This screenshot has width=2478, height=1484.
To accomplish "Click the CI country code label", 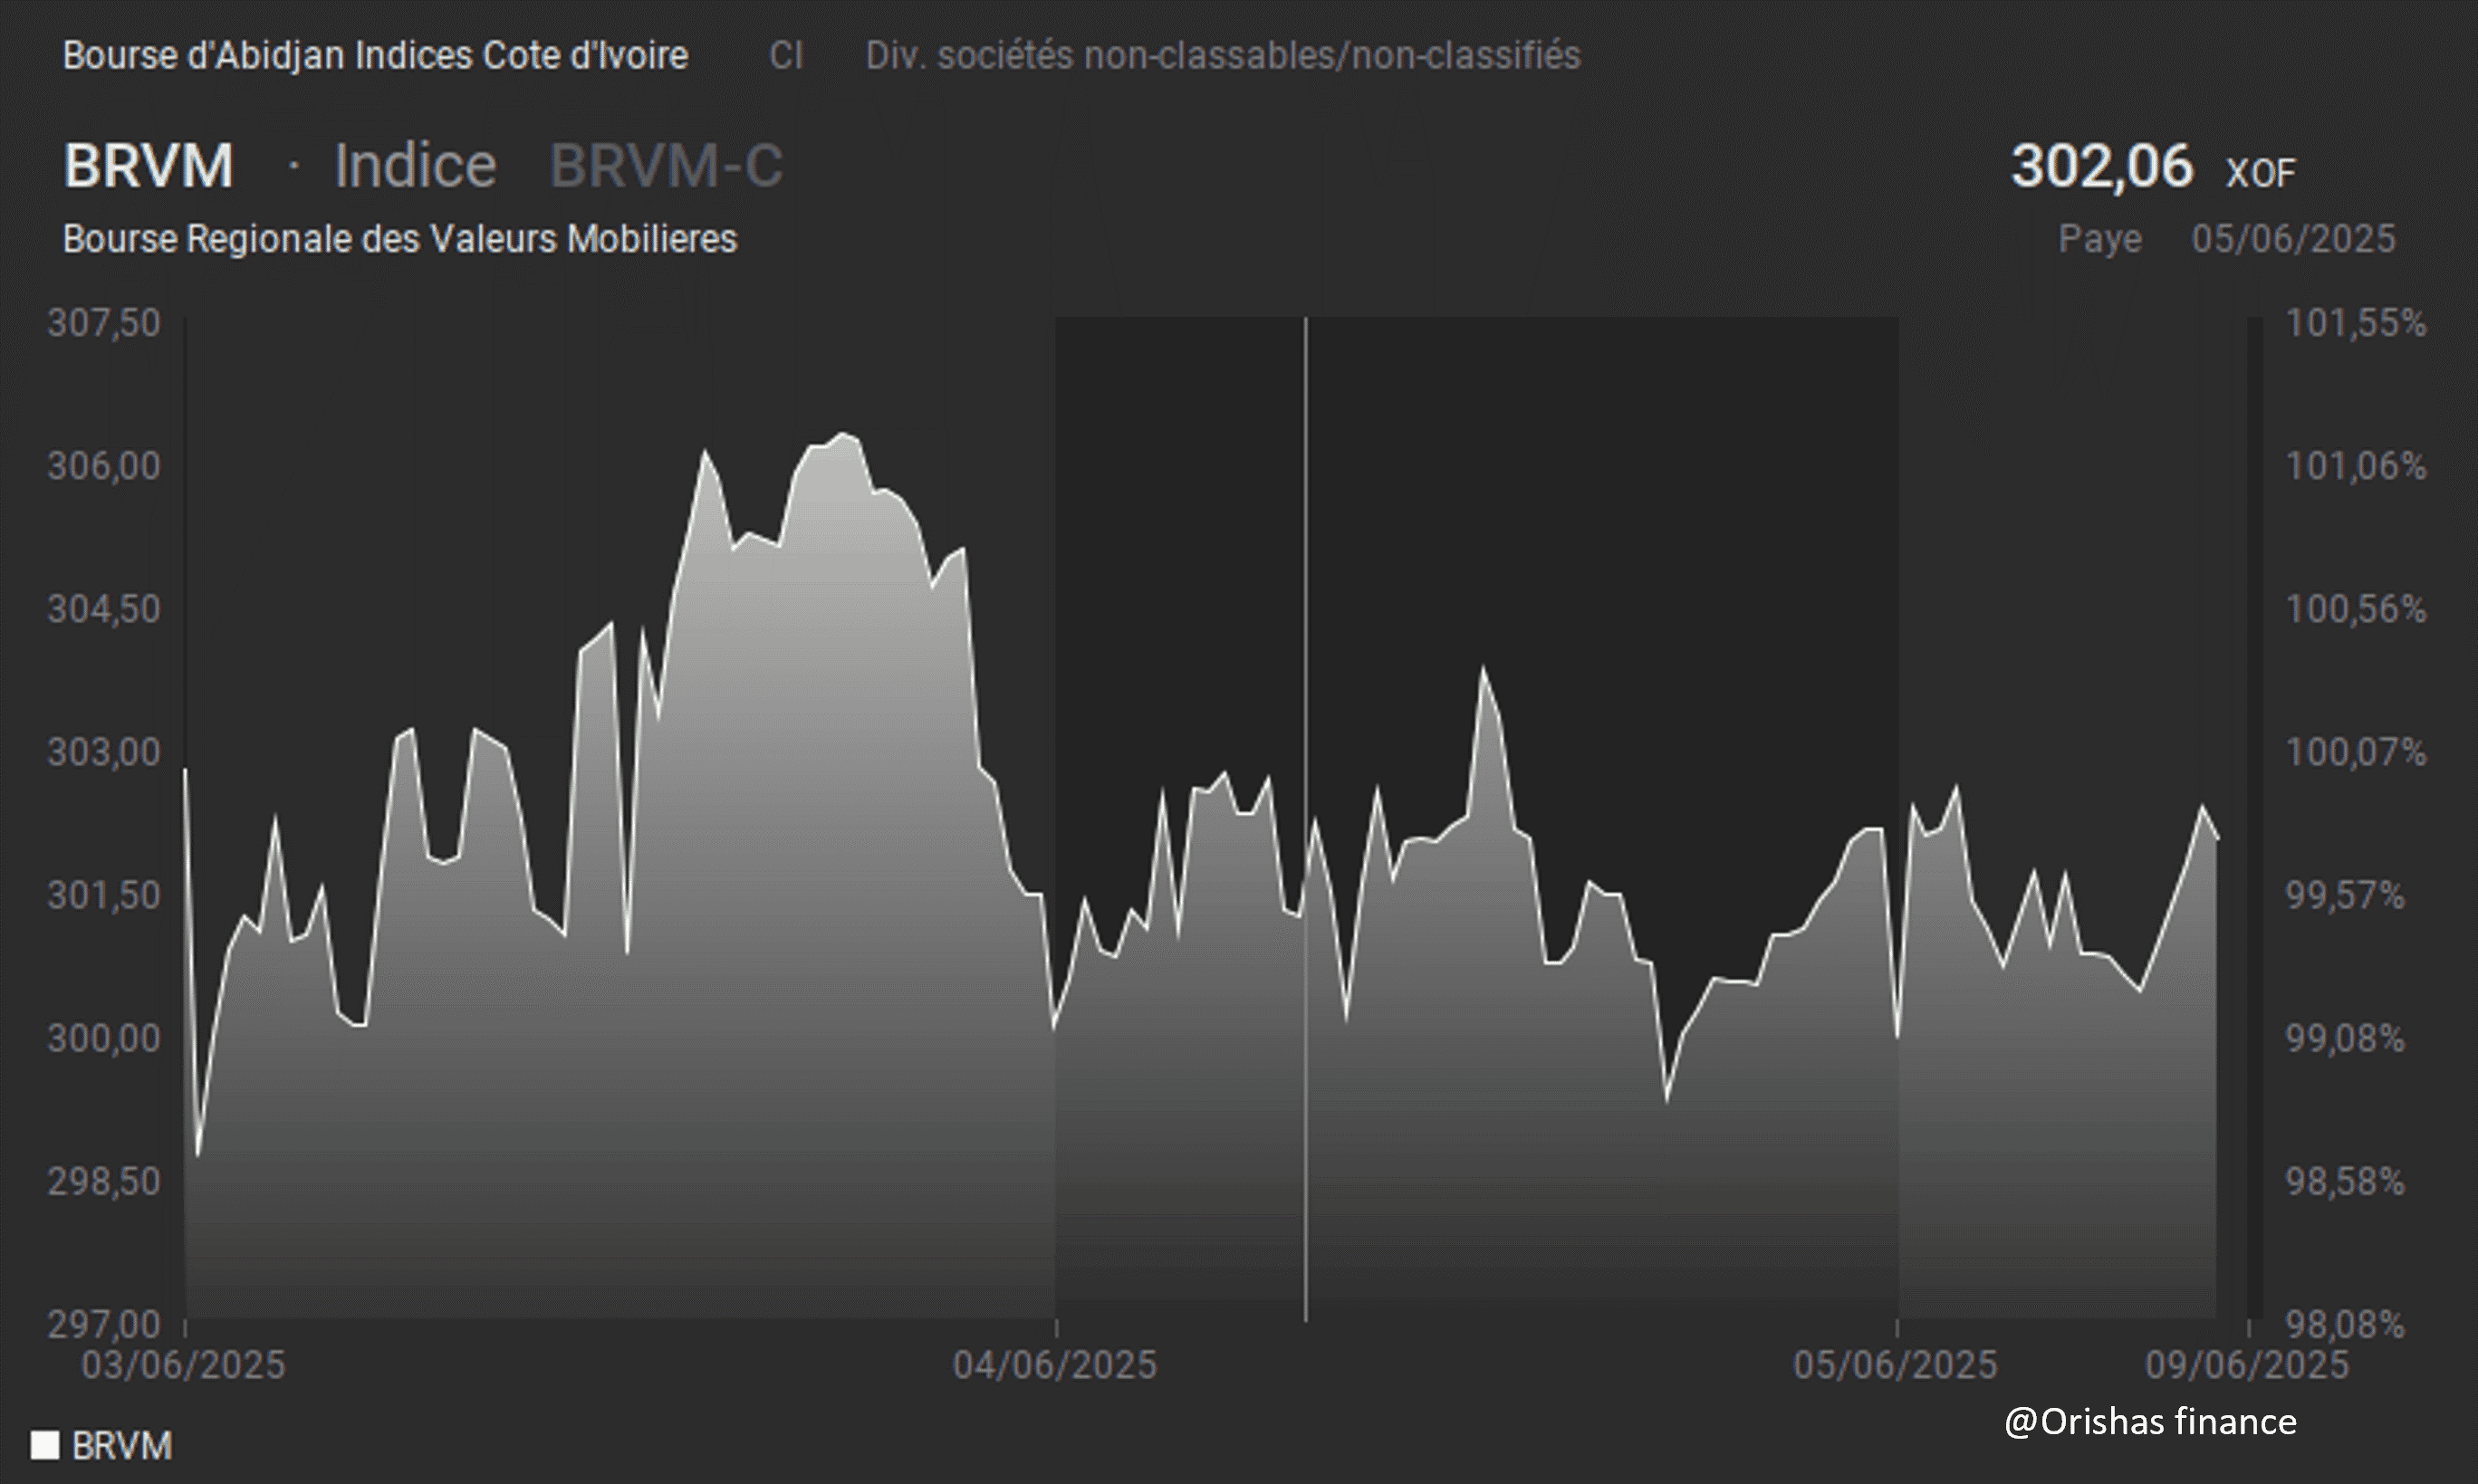I will [786, 55].
